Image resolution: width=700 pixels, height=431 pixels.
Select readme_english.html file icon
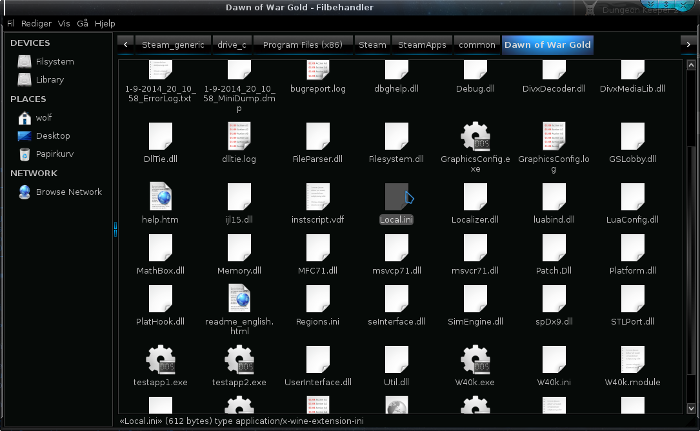click(x=239, y=298)
